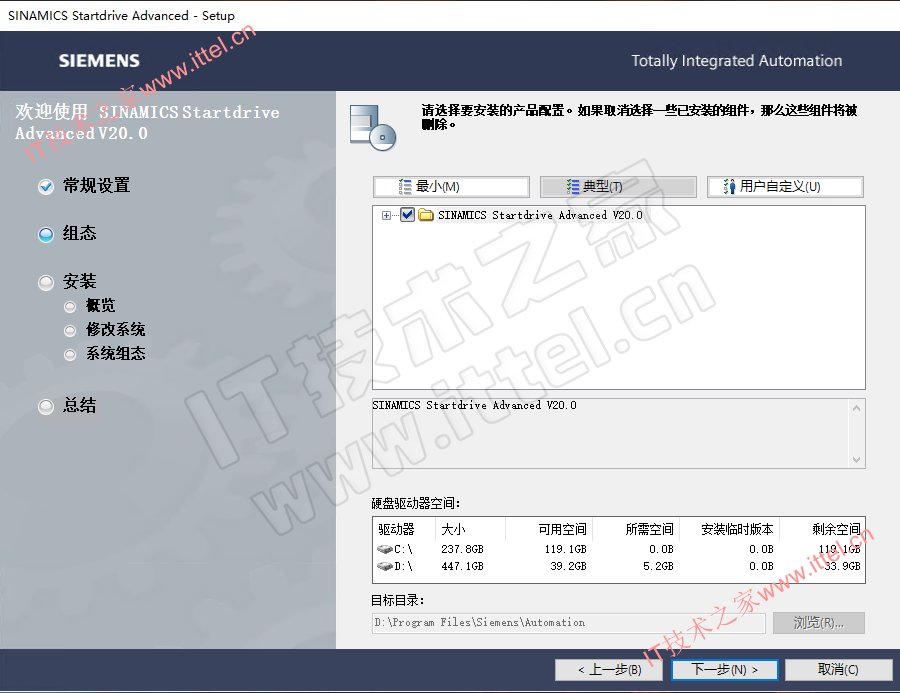Click the C:\ drive icon

click(x=385, y=549)
